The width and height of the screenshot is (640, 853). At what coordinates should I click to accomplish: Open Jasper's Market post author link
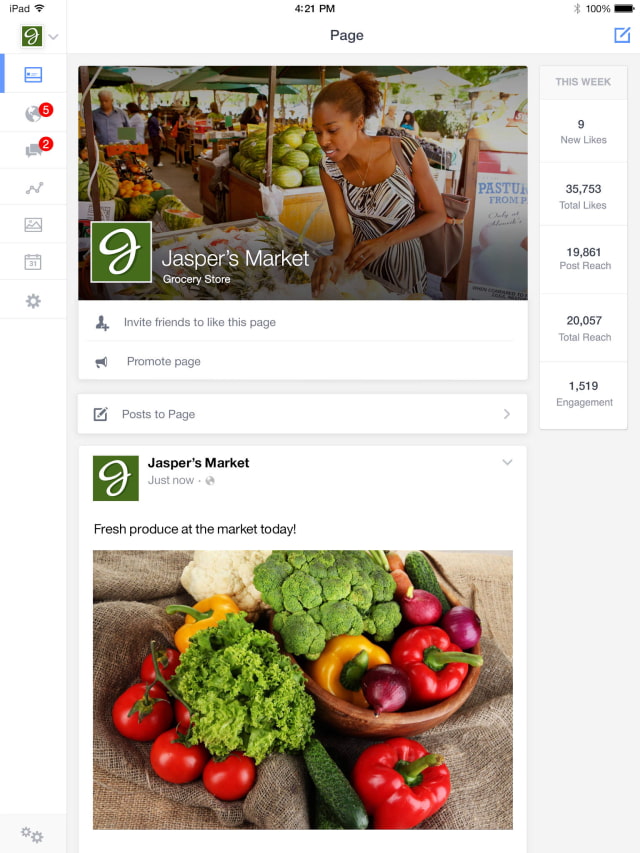(x=198, y=463)
